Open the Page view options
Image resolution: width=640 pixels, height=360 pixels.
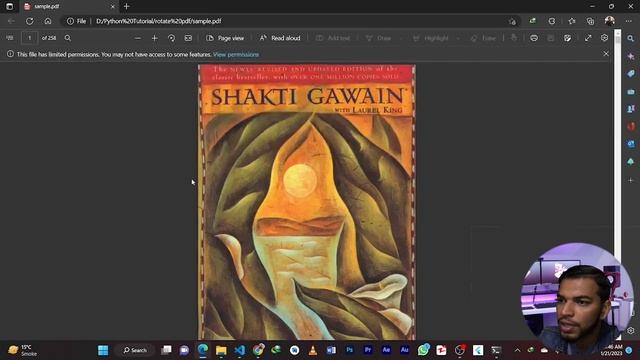point(225,38)
